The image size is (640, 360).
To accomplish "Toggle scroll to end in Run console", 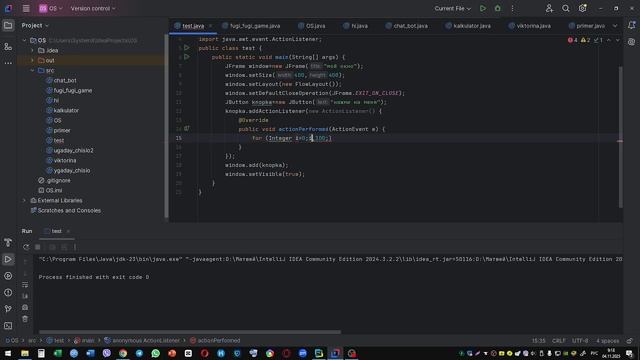I will tap(25, 296).
